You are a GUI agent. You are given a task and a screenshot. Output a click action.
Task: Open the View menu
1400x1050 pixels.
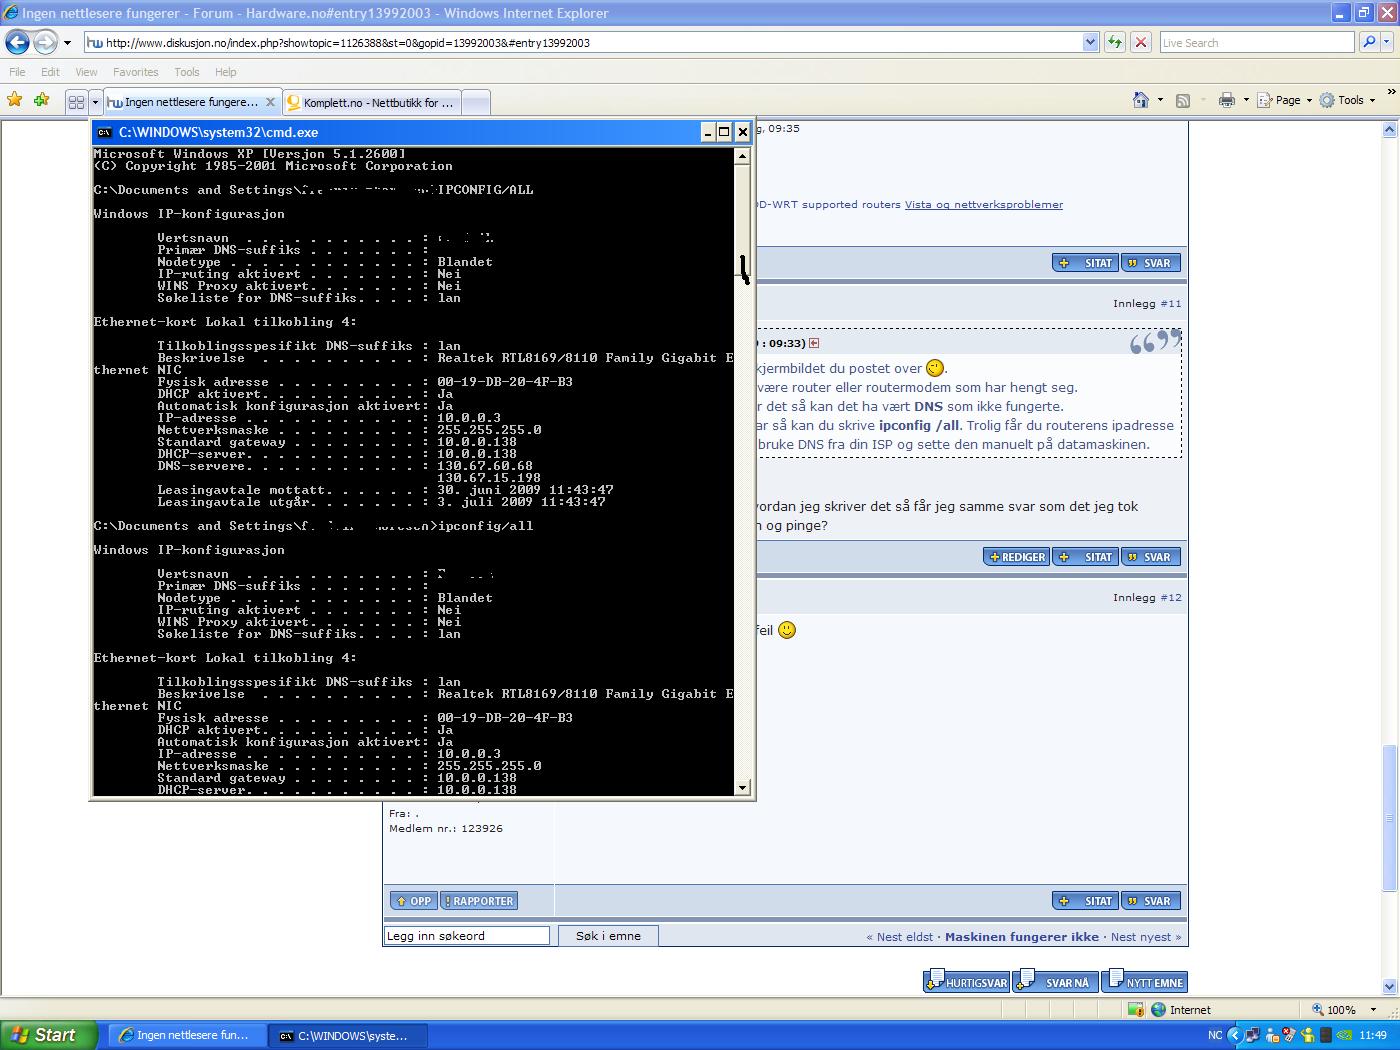coord(86,72)
